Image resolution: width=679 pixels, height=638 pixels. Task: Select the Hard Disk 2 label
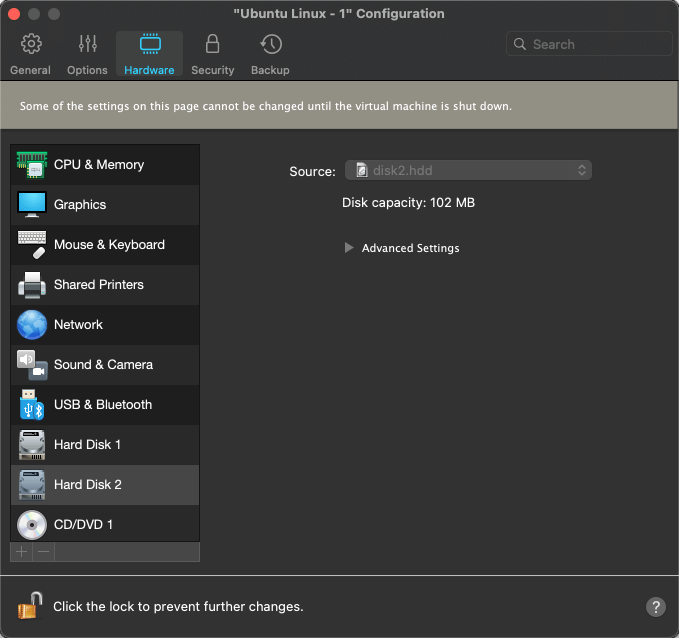click(87, 484)
